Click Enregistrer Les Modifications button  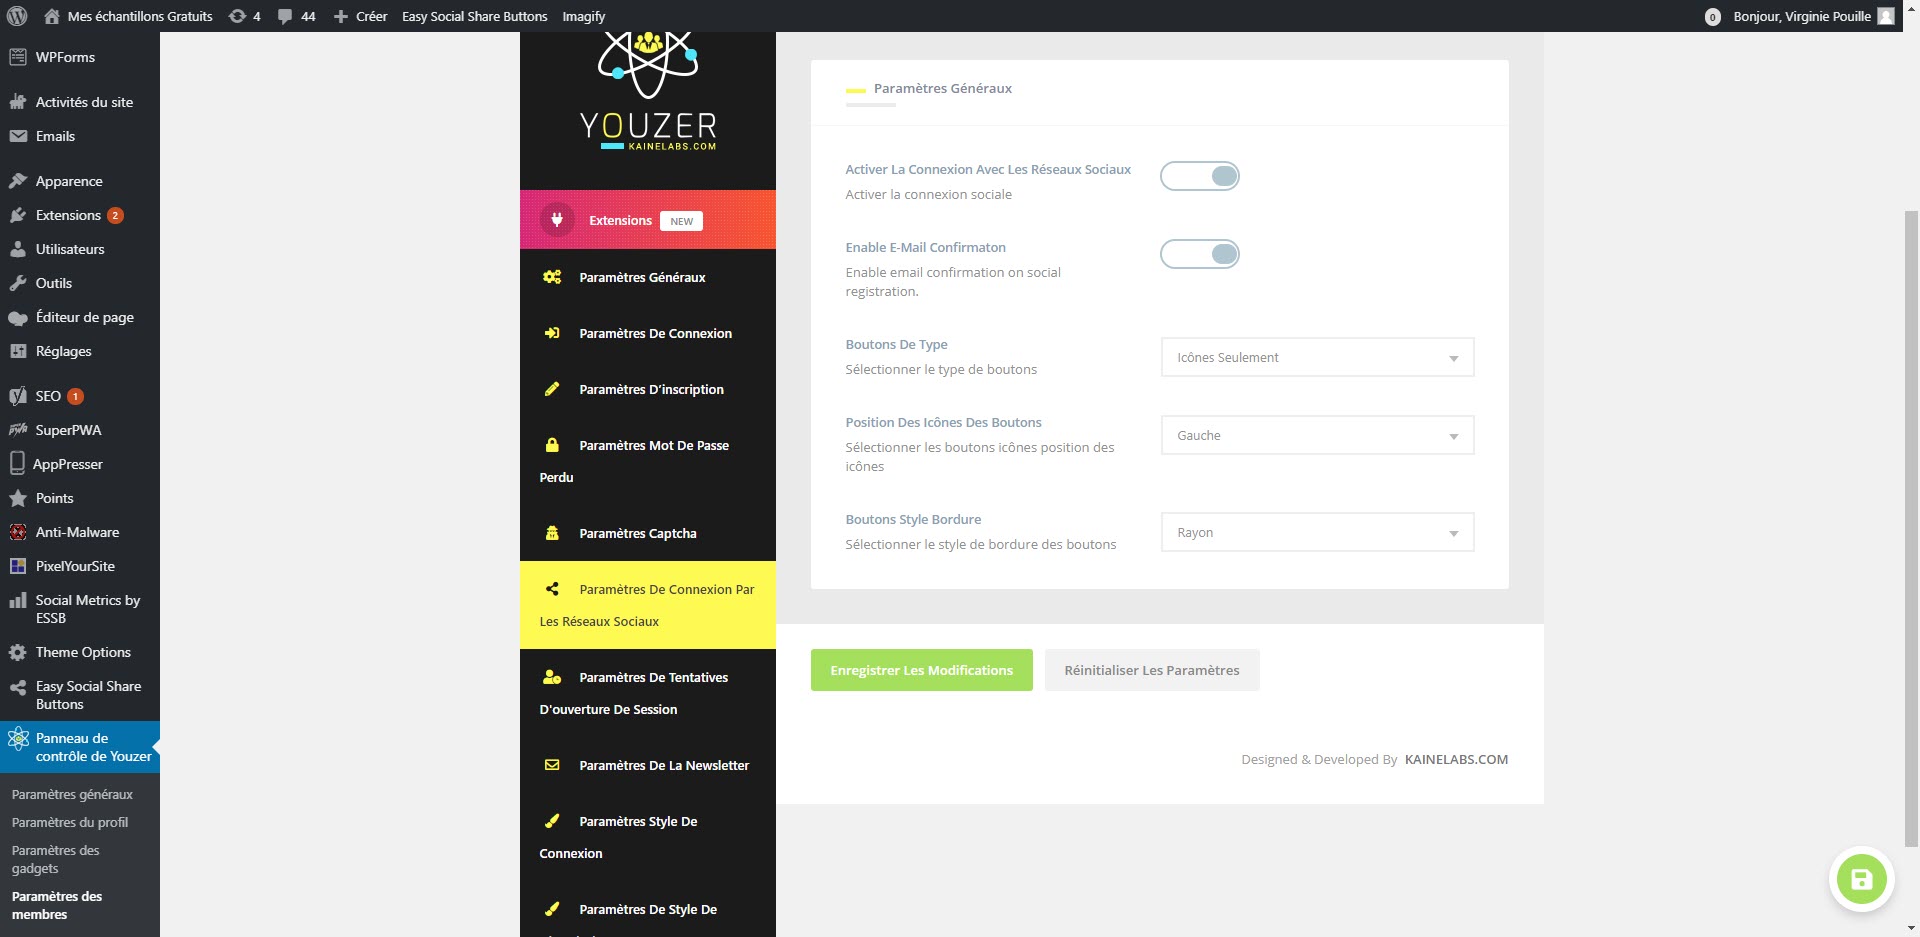[922, 670]
